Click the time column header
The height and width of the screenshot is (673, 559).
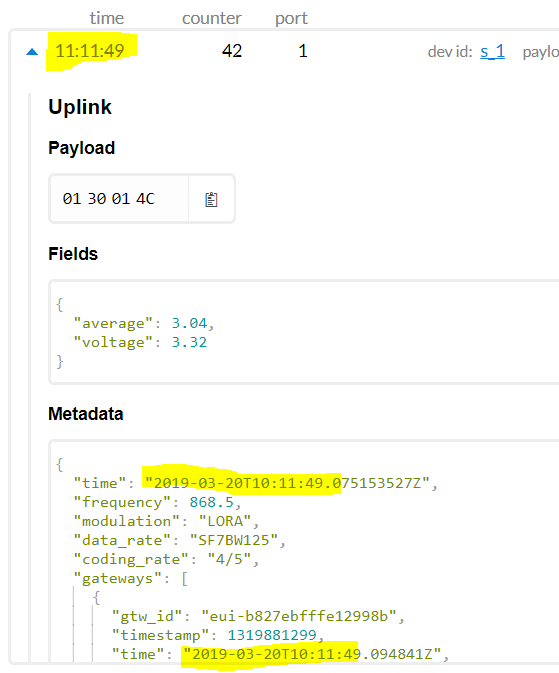coord(106,18)
